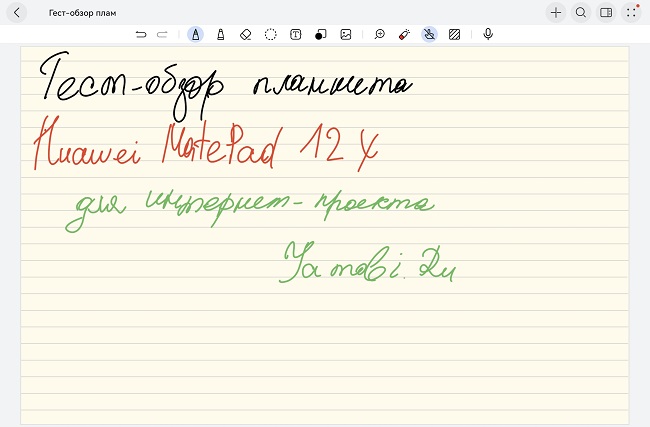Image resolution: width=650 pixels, height=427 pixels.
Task: Select the Pen tool
Action: click(195, 34)
